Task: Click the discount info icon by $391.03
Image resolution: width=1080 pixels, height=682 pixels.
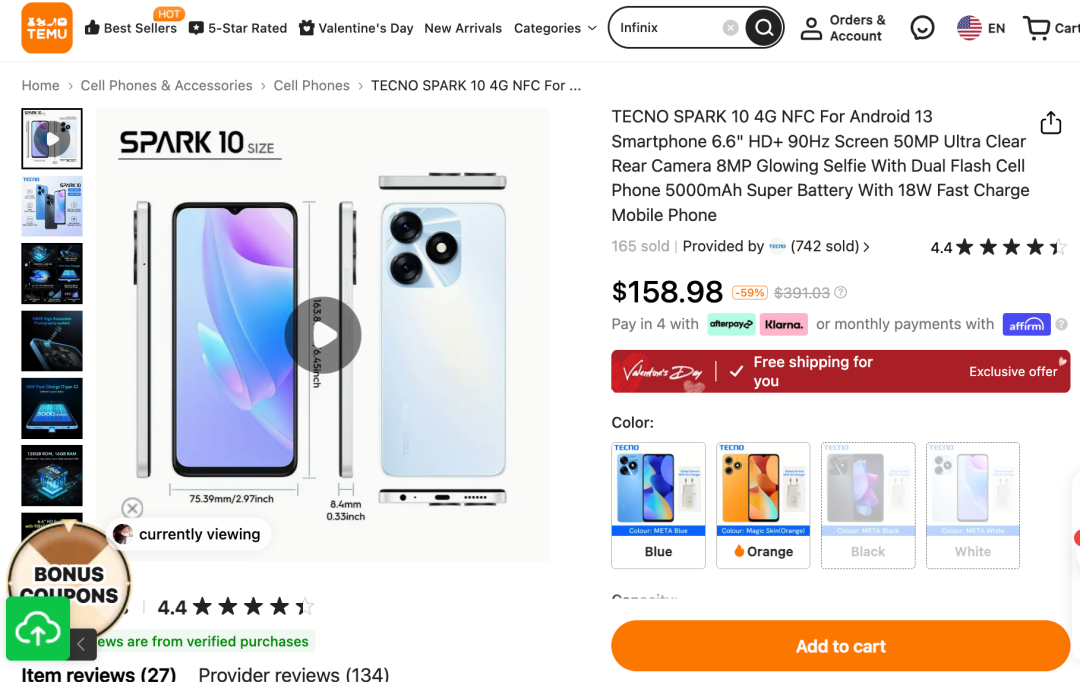Action: 841,293
